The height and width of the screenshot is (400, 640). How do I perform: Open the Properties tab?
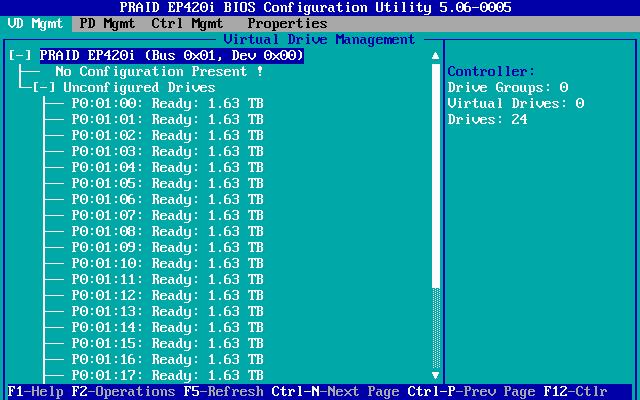click(x=287, y=24)
